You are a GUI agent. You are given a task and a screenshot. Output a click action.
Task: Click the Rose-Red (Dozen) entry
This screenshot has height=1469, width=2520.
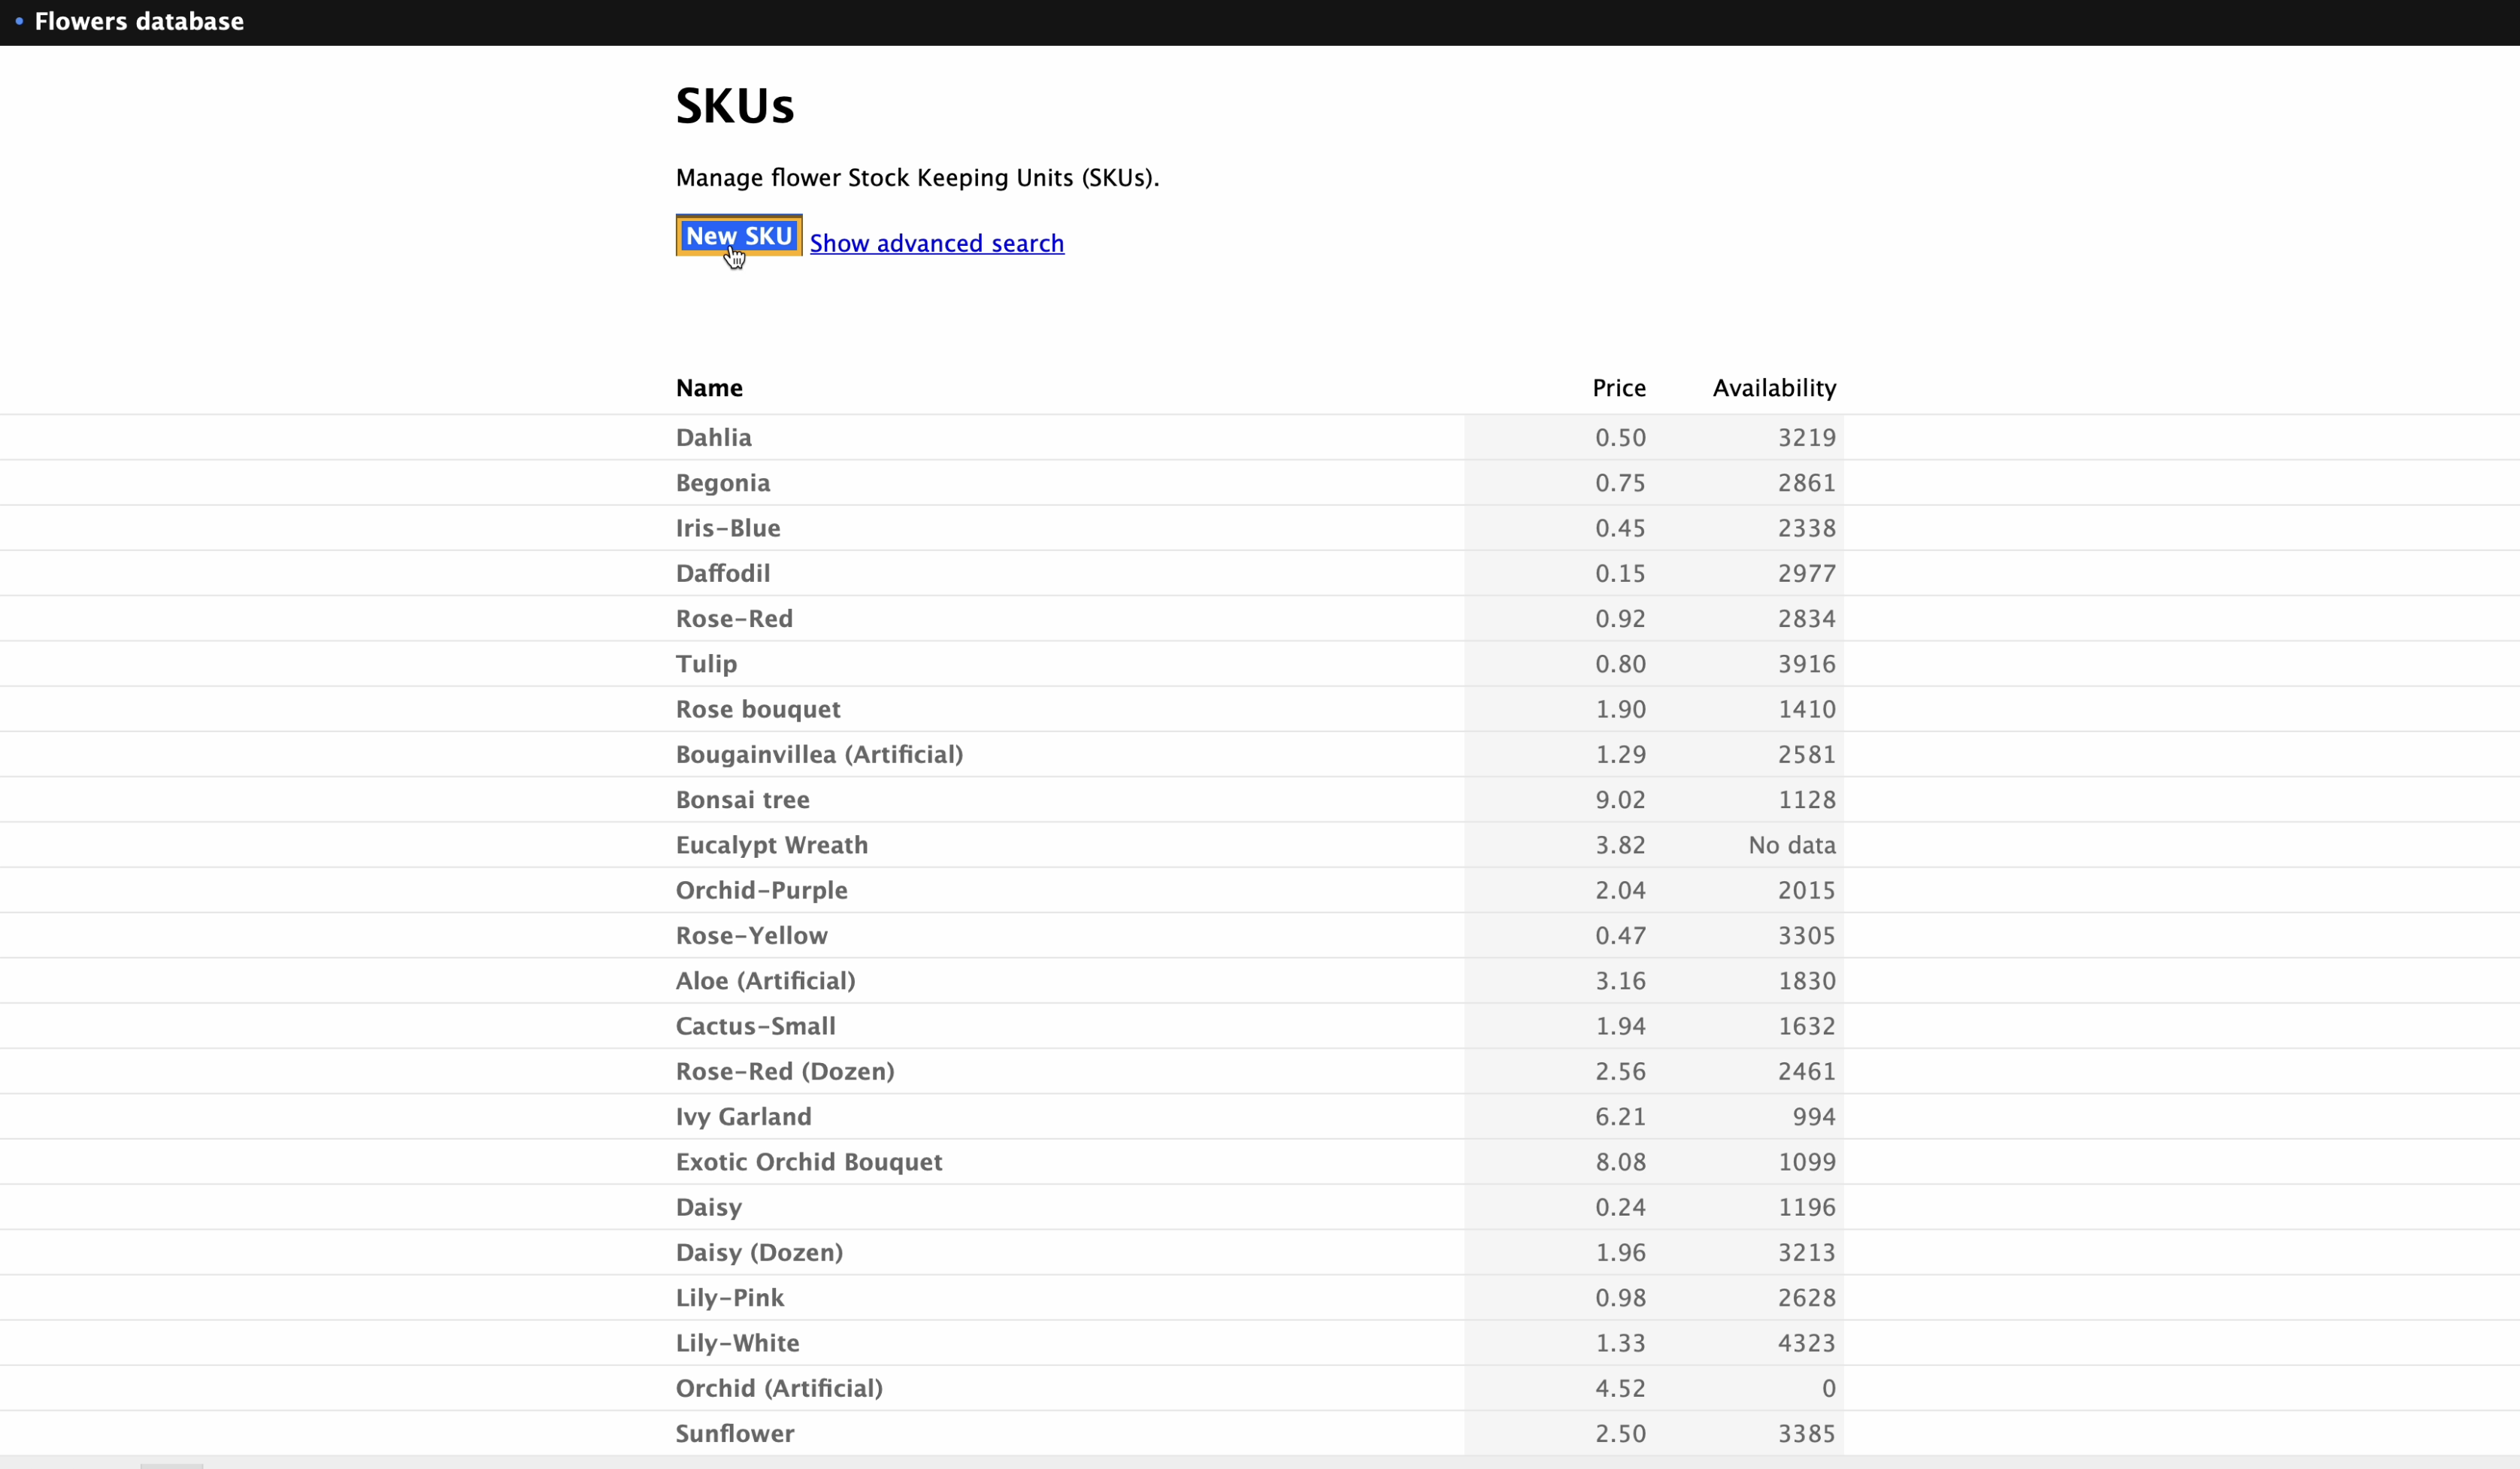(785, 1071)
